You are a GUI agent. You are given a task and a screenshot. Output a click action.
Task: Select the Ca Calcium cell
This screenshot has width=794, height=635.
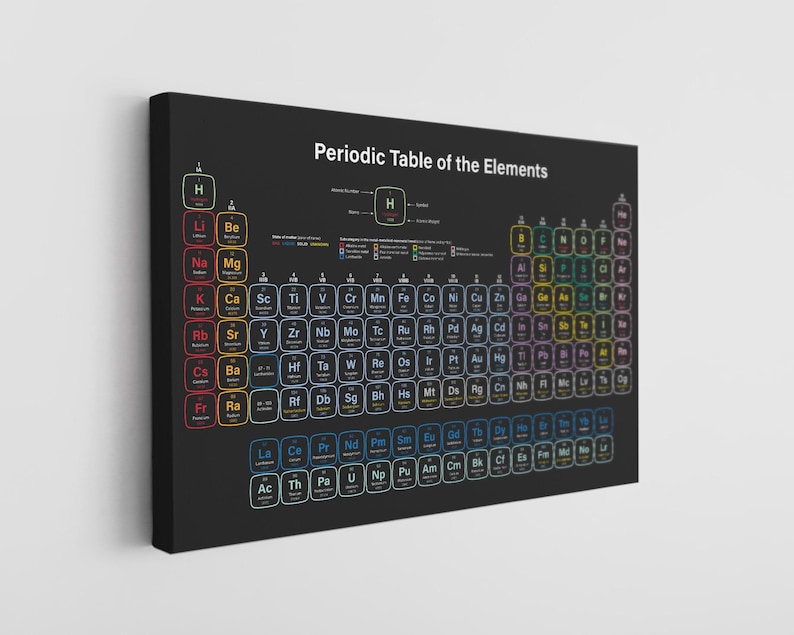(232, 301)
